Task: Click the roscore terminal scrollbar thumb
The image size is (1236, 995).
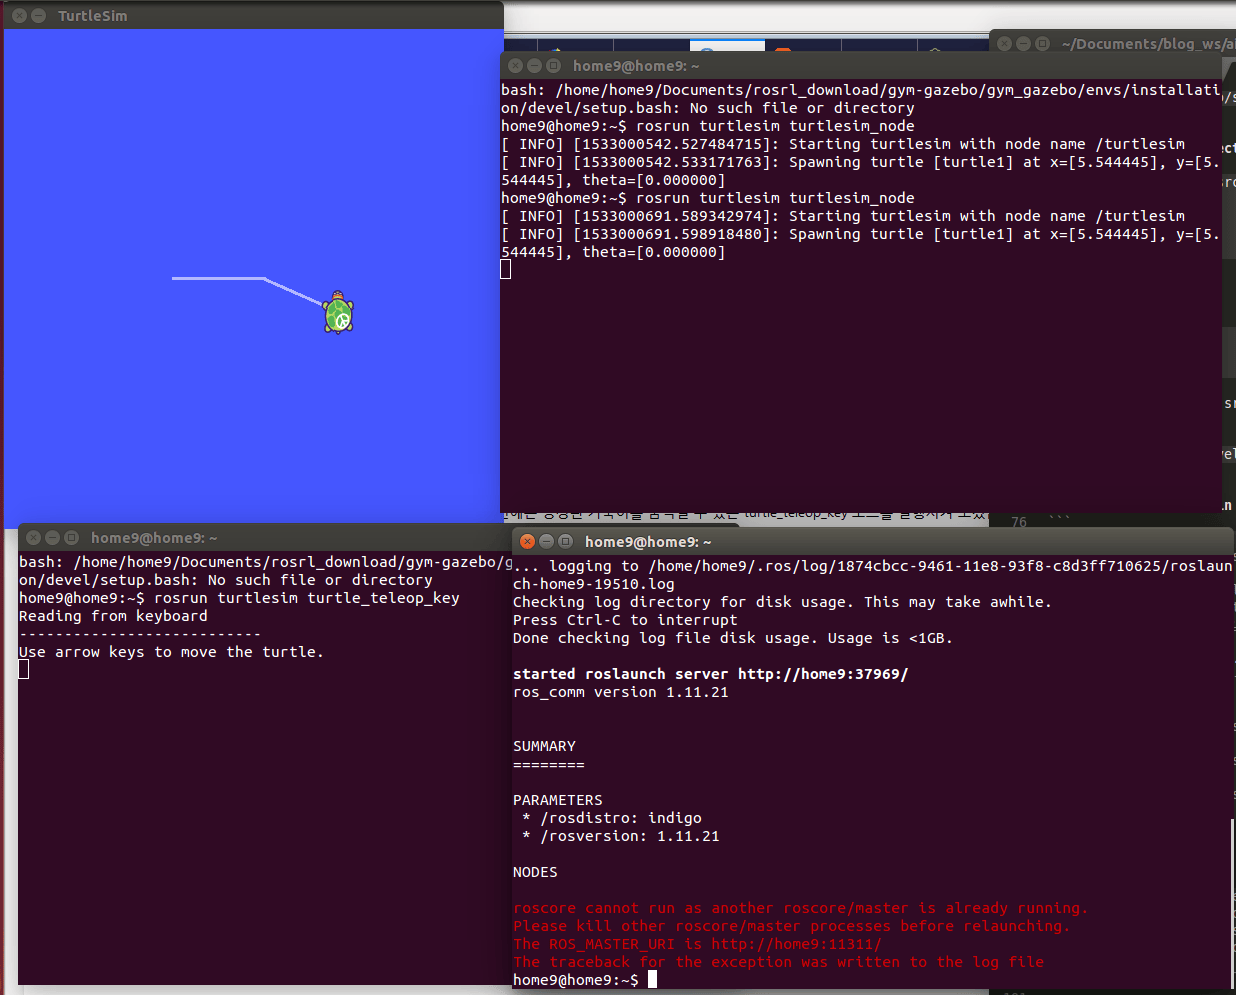Action: click(1232, 903)
